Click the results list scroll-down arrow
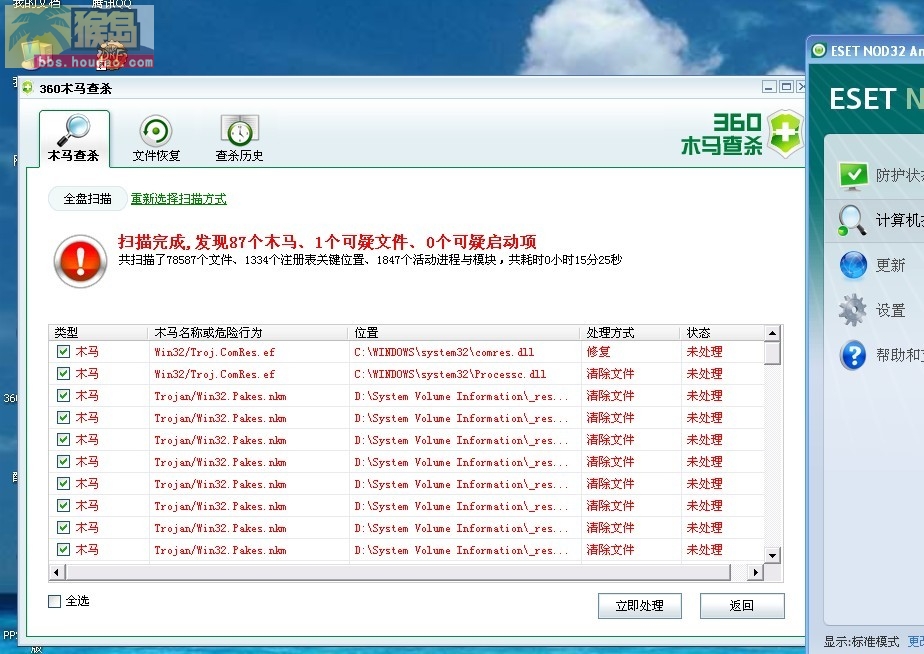Image resolution: width=924 pixels, height=654 pixels. [x=773, y=555]
